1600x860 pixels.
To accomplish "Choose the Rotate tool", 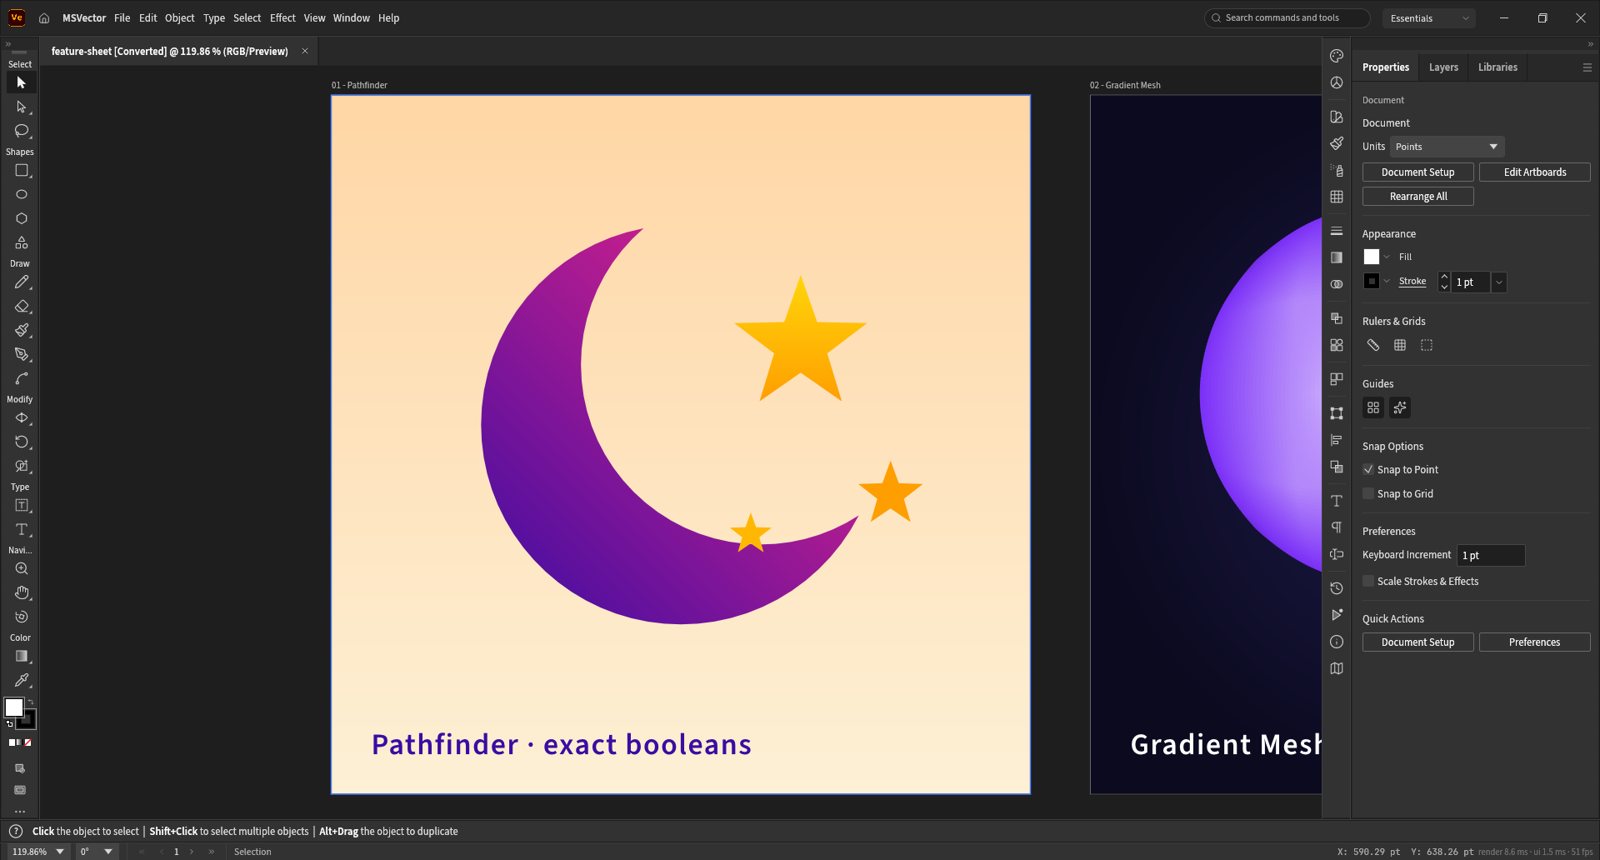I will pyautogui.click(x=21, y=442).
